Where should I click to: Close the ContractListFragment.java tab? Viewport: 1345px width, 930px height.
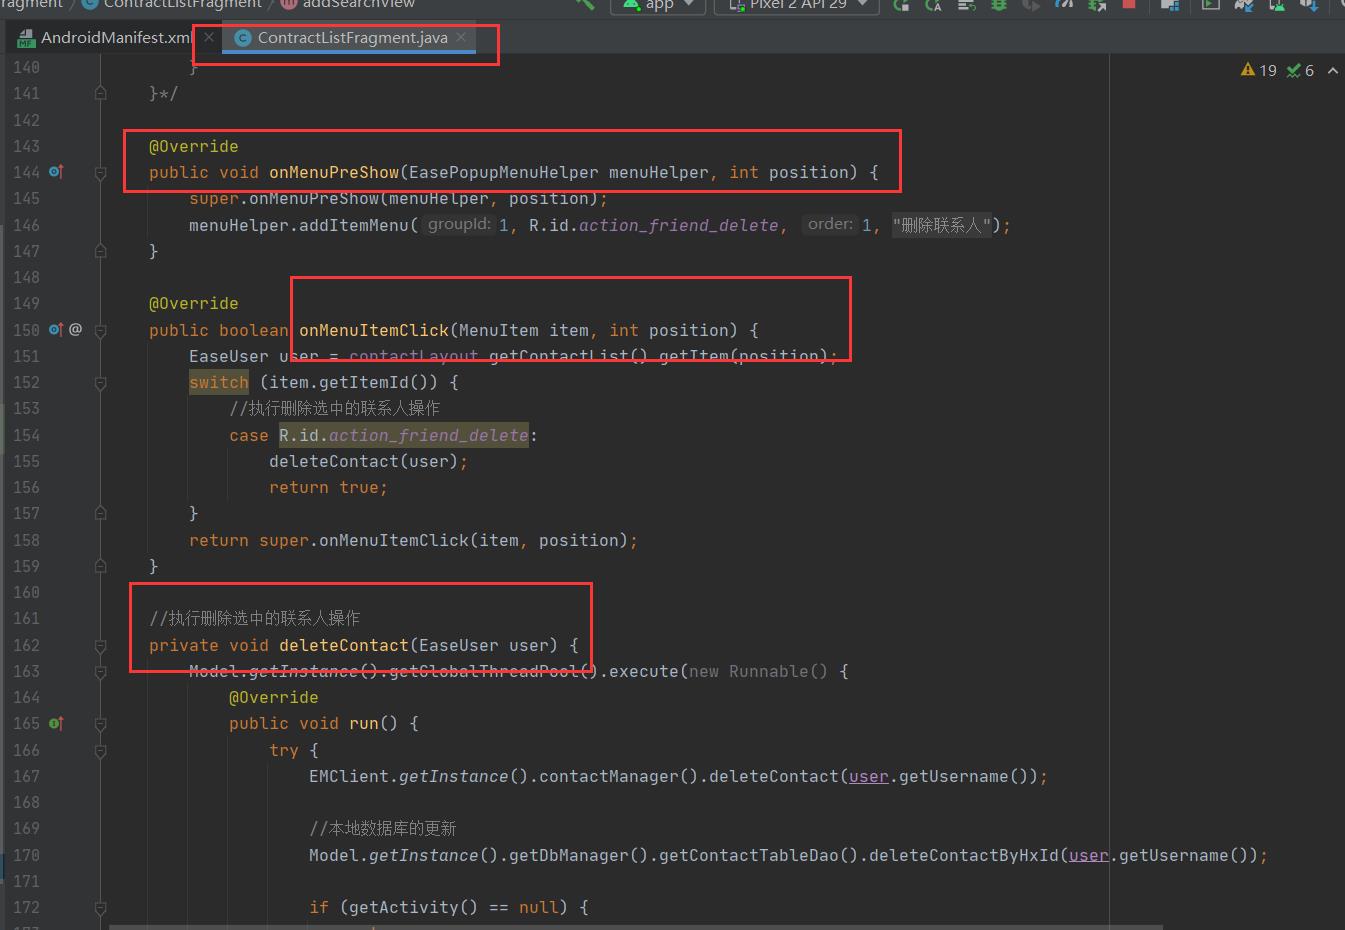click(x=461, y=37)
